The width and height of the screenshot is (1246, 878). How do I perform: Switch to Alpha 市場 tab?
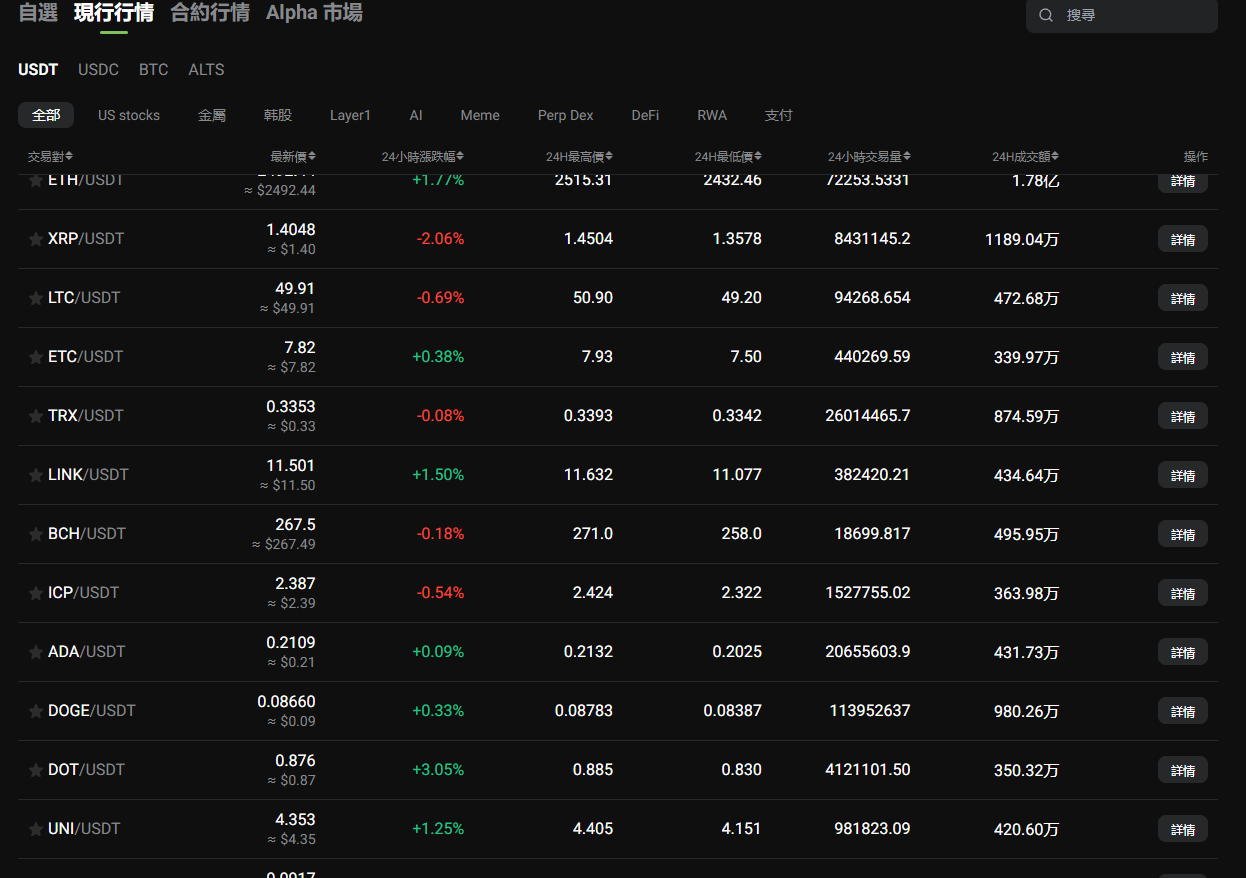click(x=314, y=13)
